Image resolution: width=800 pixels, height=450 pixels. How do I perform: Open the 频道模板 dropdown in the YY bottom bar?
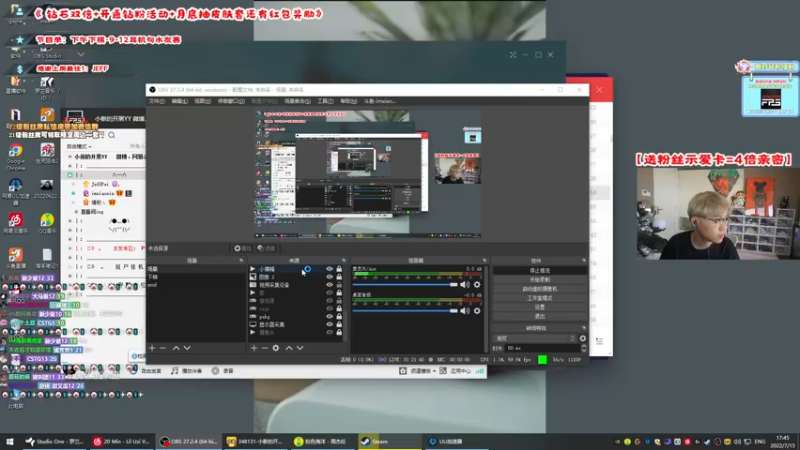[x=419, y=371]
